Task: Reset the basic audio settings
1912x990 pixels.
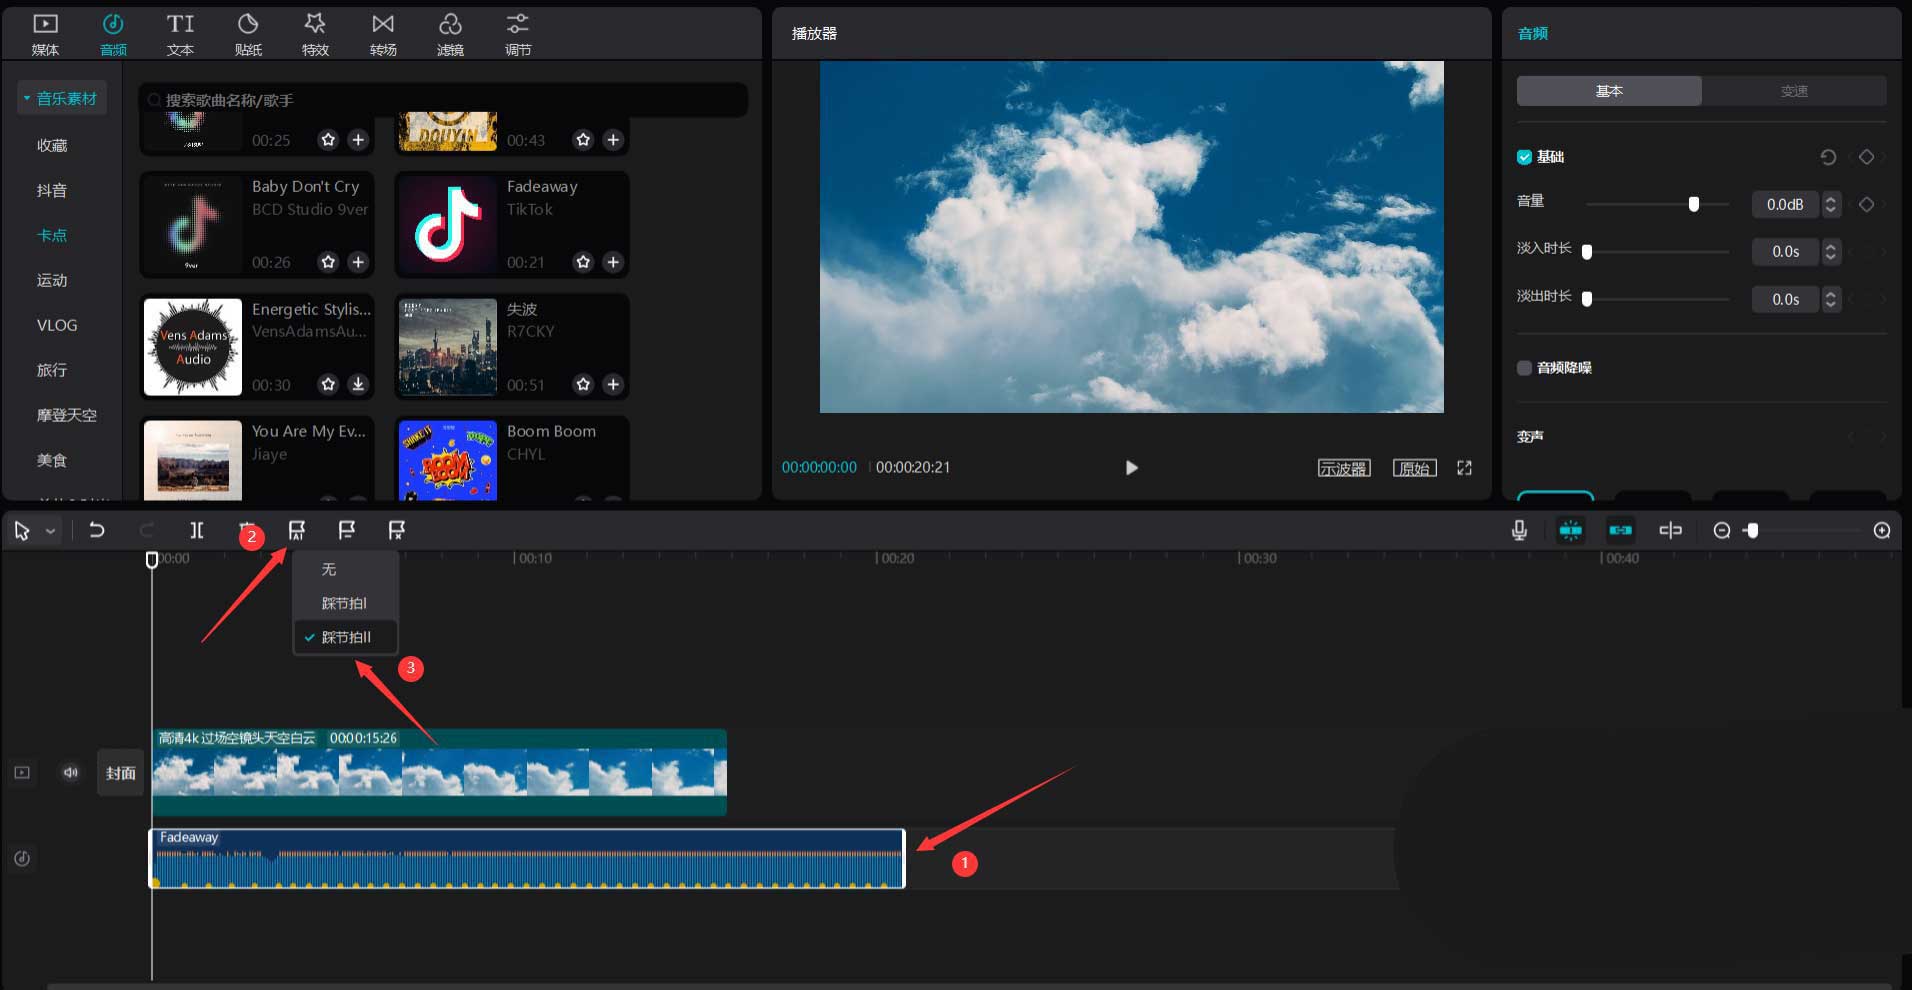Action: point(1827,157)
